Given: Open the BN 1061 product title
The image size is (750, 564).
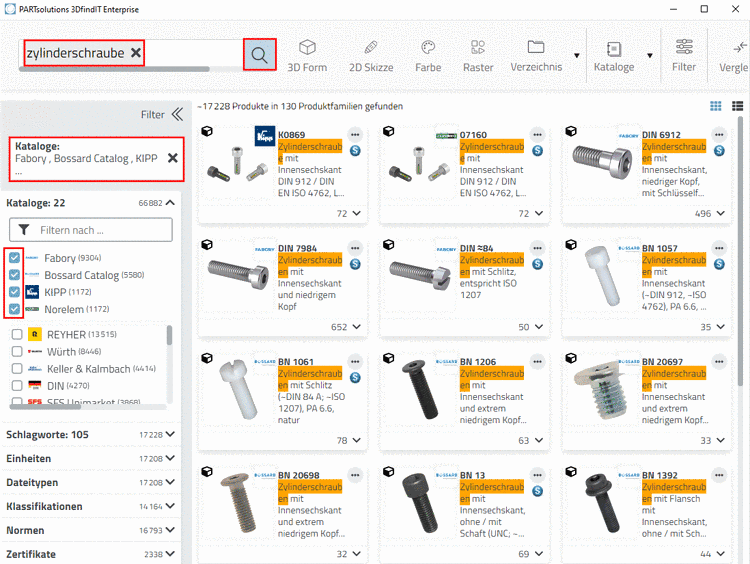Looking at the screenshot, I should [x=296, y=362].
